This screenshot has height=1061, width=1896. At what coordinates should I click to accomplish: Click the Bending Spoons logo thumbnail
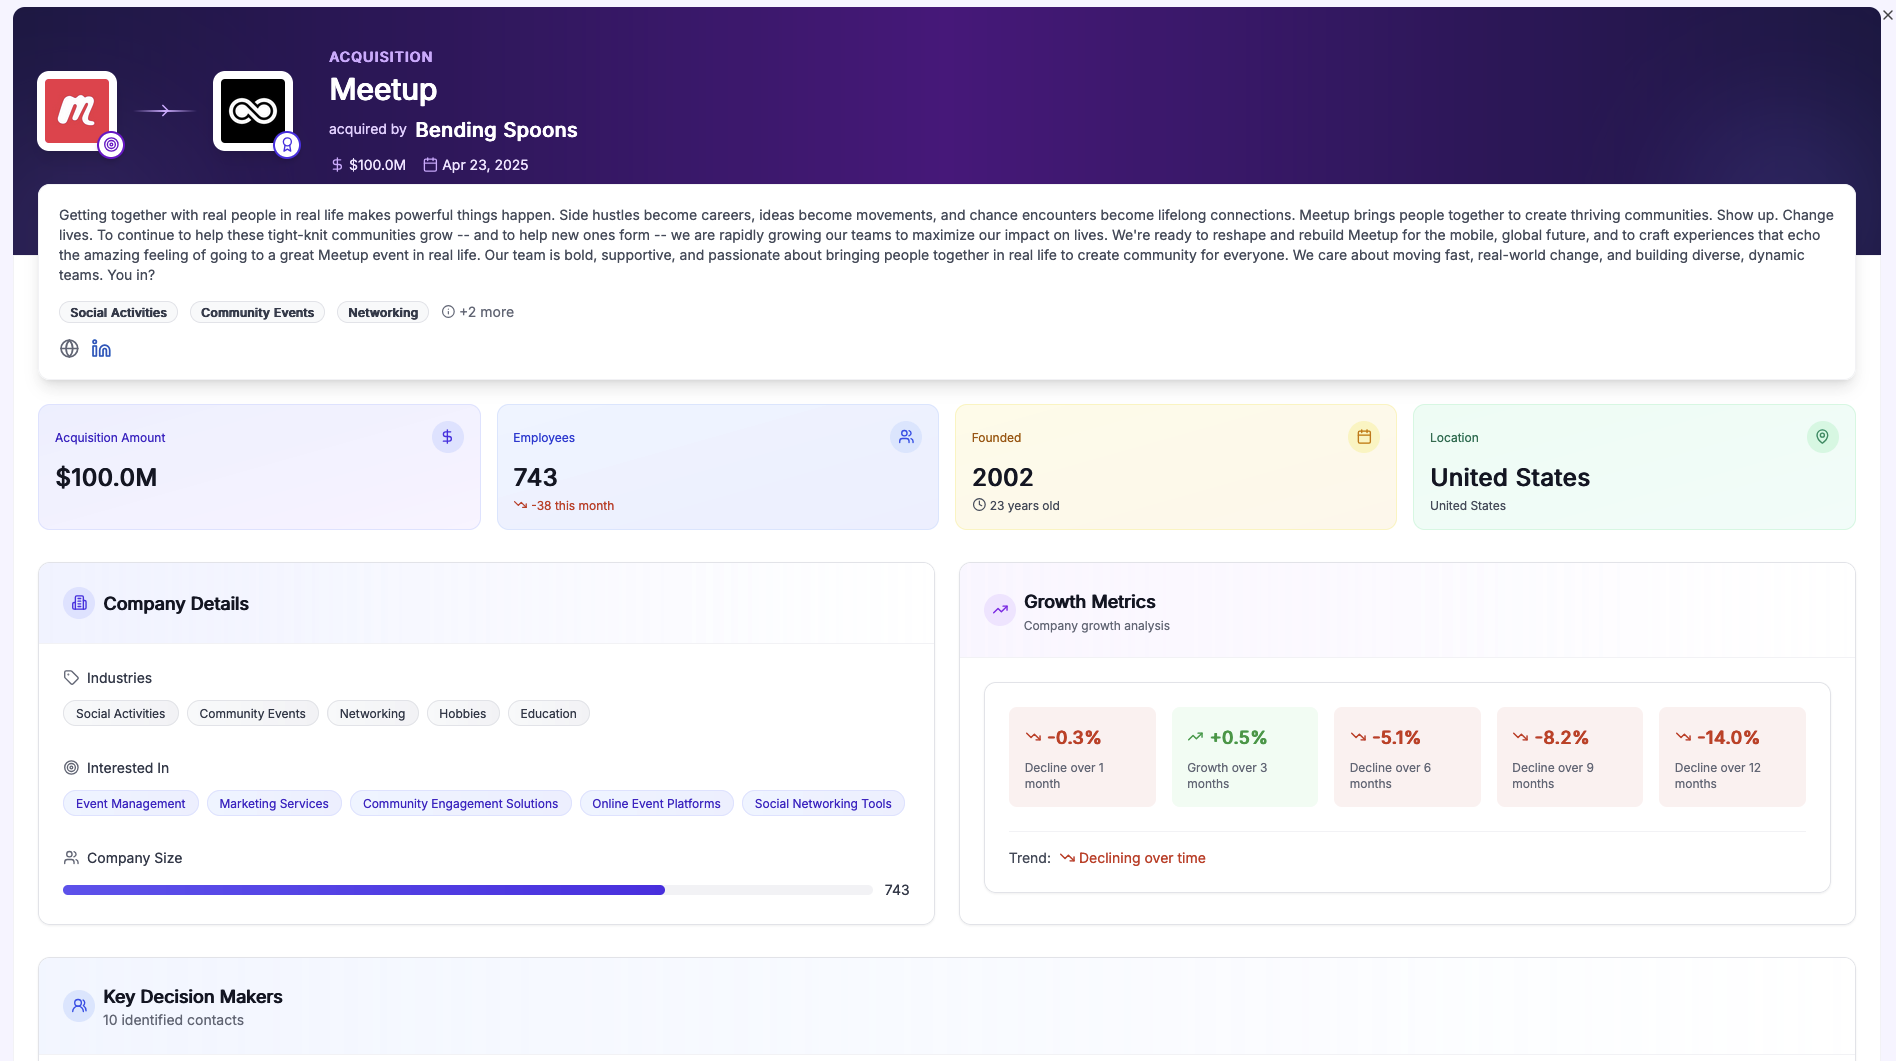tap(253, 111)
